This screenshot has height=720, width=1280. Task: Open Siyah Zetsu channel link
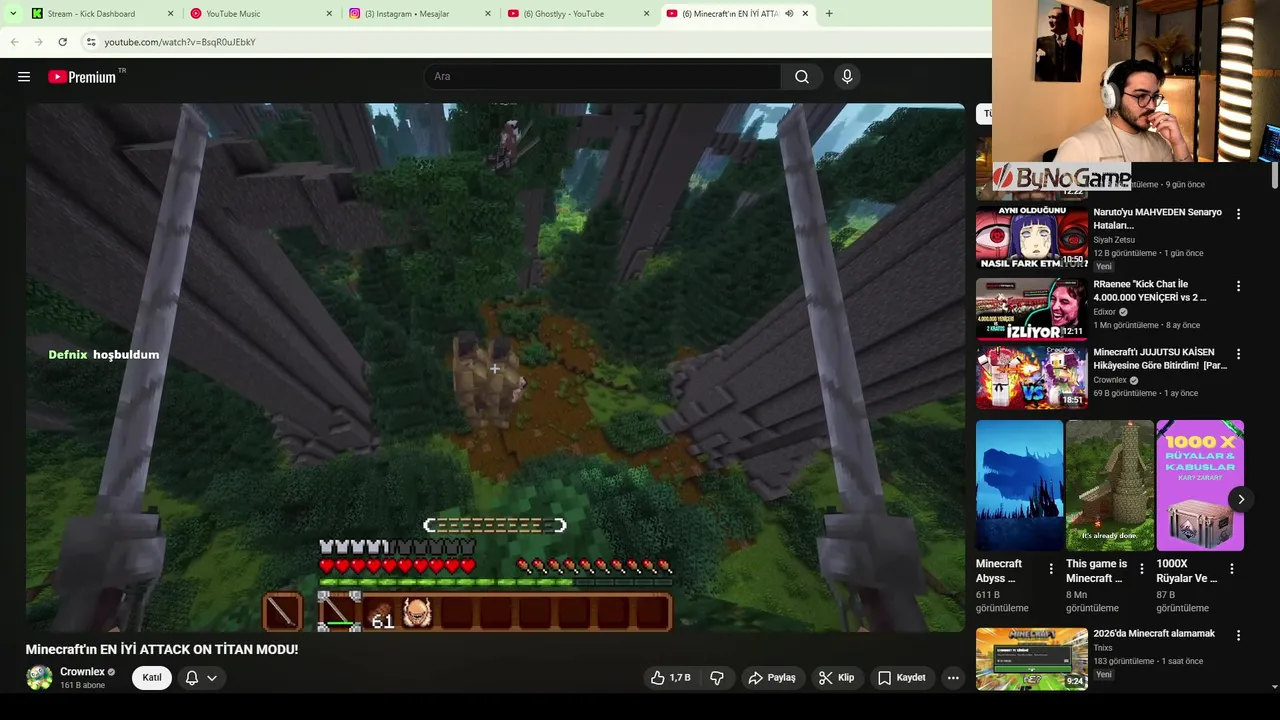[x=1114, y=240]
